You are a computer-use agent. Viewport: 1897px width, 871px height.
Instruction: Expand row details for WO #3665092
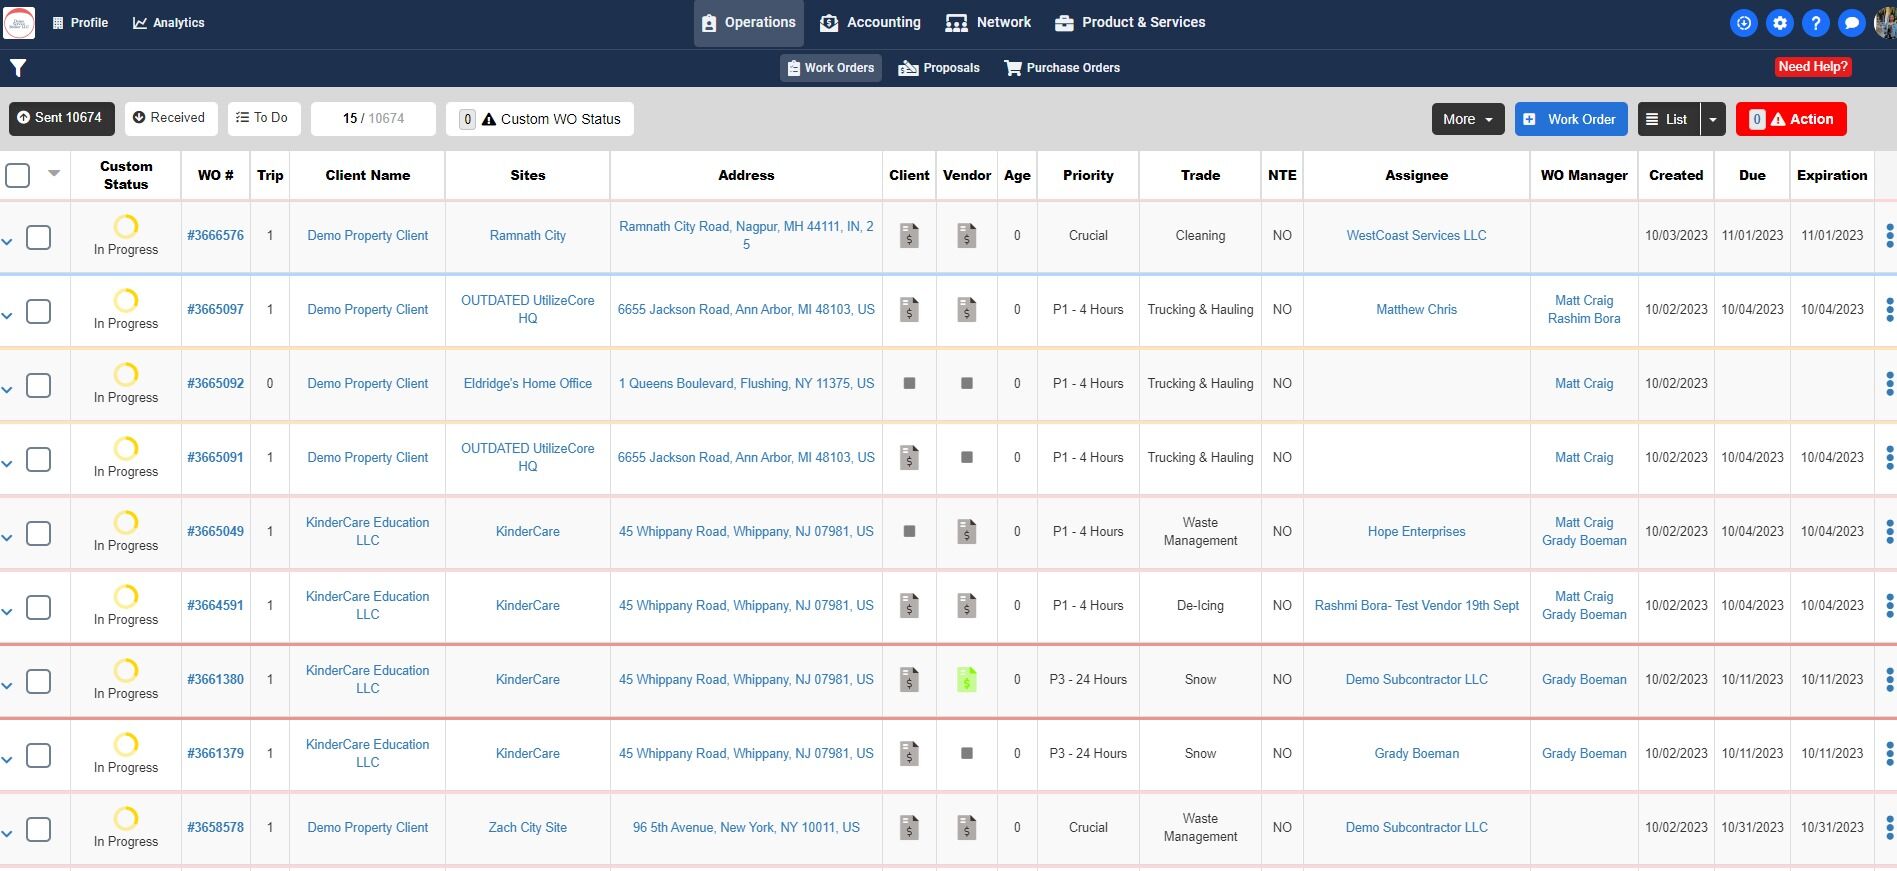pos(7,389)
